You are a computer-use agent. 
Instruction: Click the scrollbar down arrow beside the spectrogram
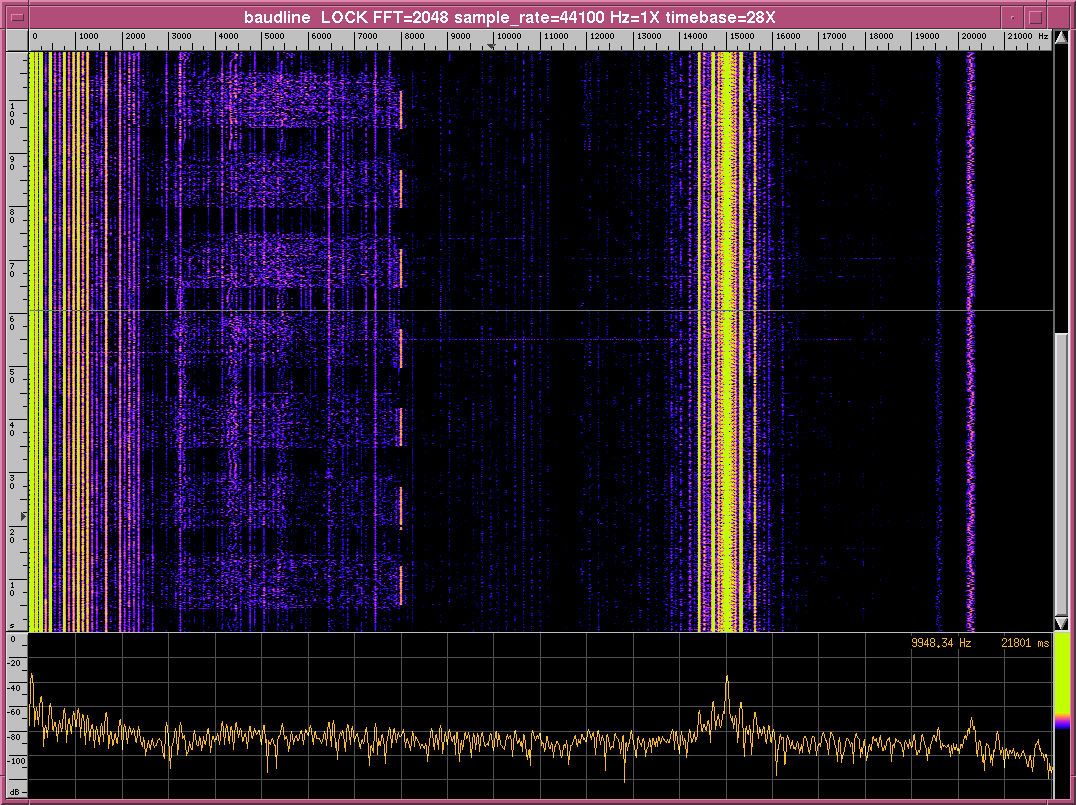[1061, 622]
